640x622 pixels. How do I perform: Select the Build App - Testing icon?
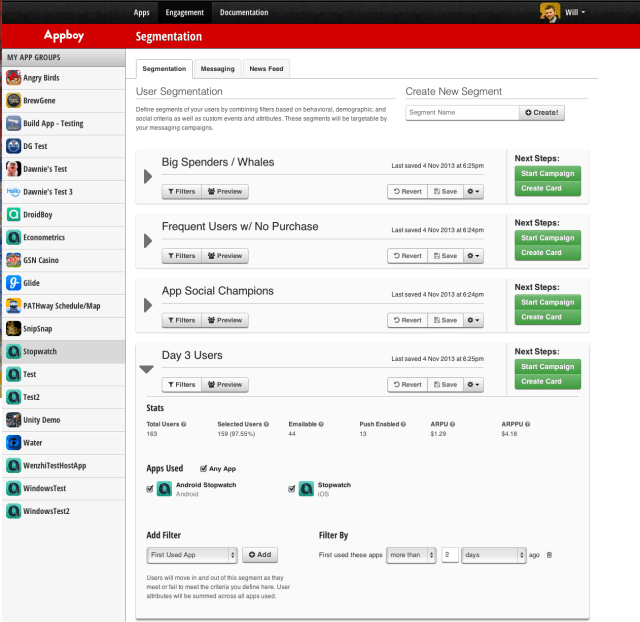coord(13,123)
